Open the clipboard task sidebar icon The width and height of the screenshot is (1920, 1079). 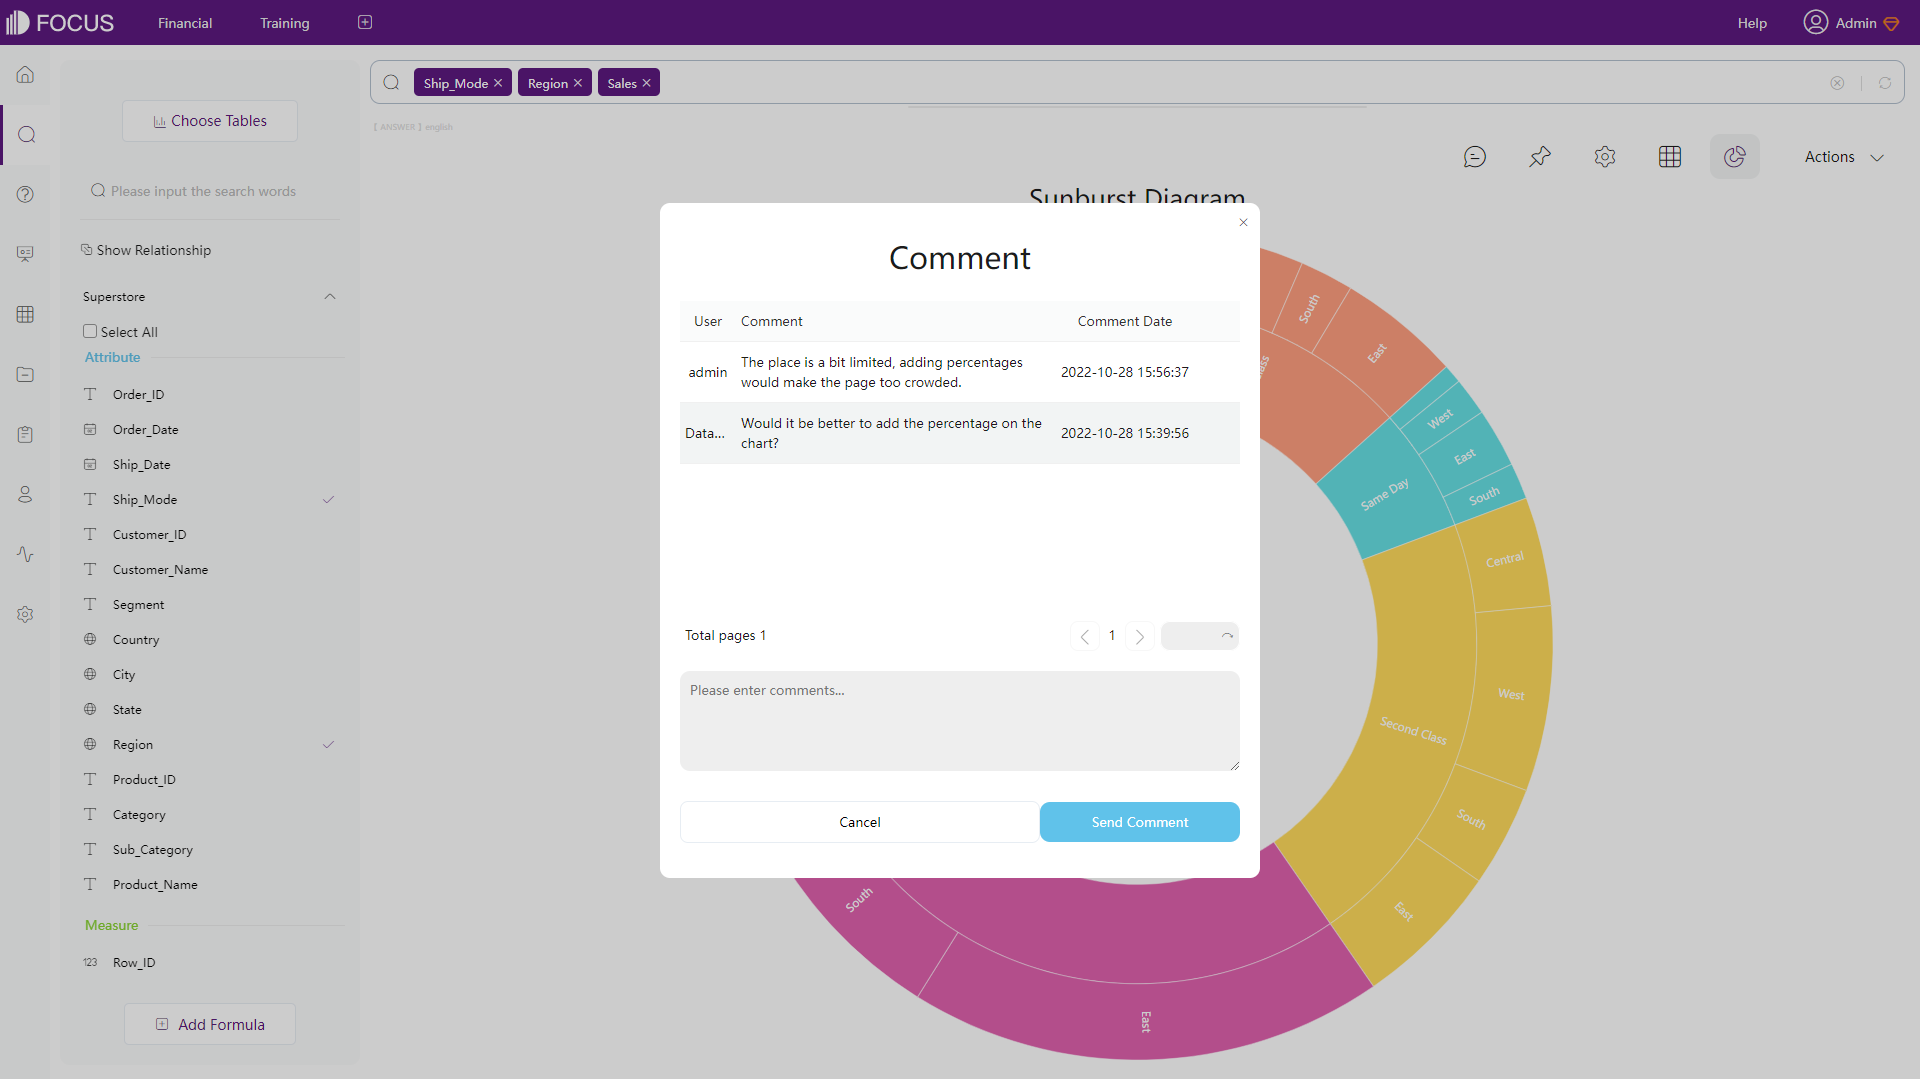[26, 434]
